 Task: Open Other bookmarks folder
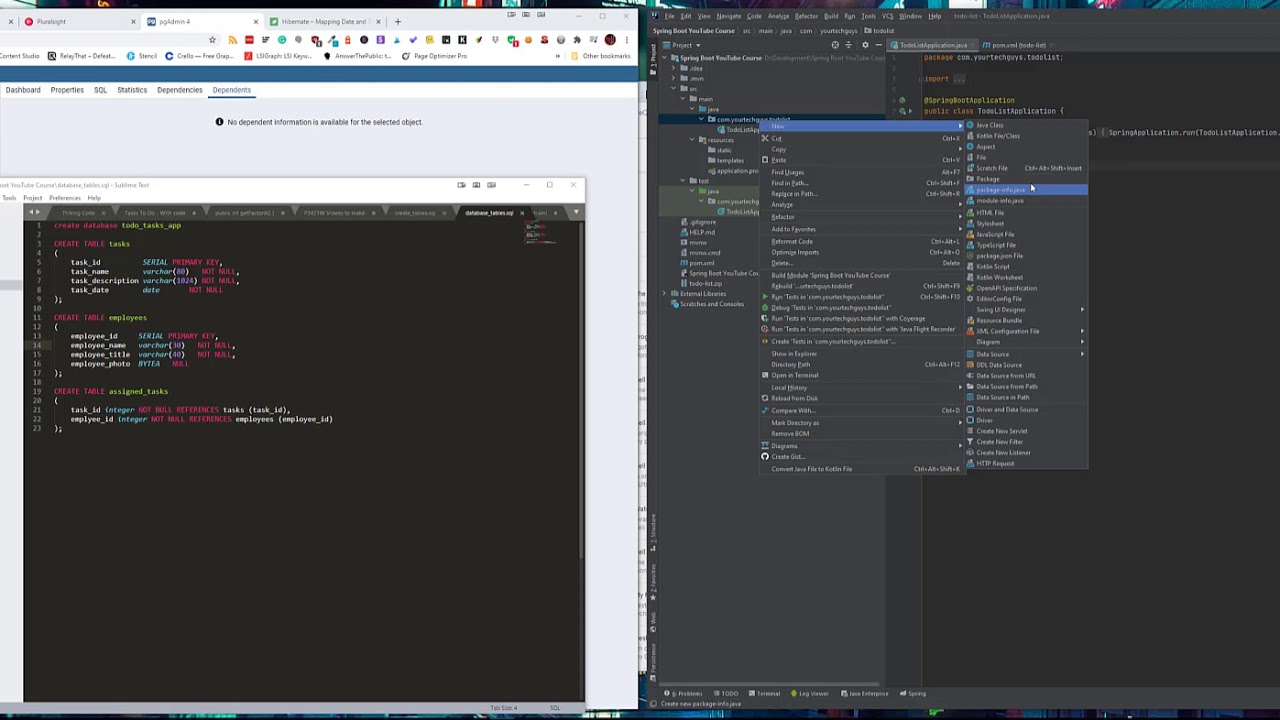click(602, 56)
